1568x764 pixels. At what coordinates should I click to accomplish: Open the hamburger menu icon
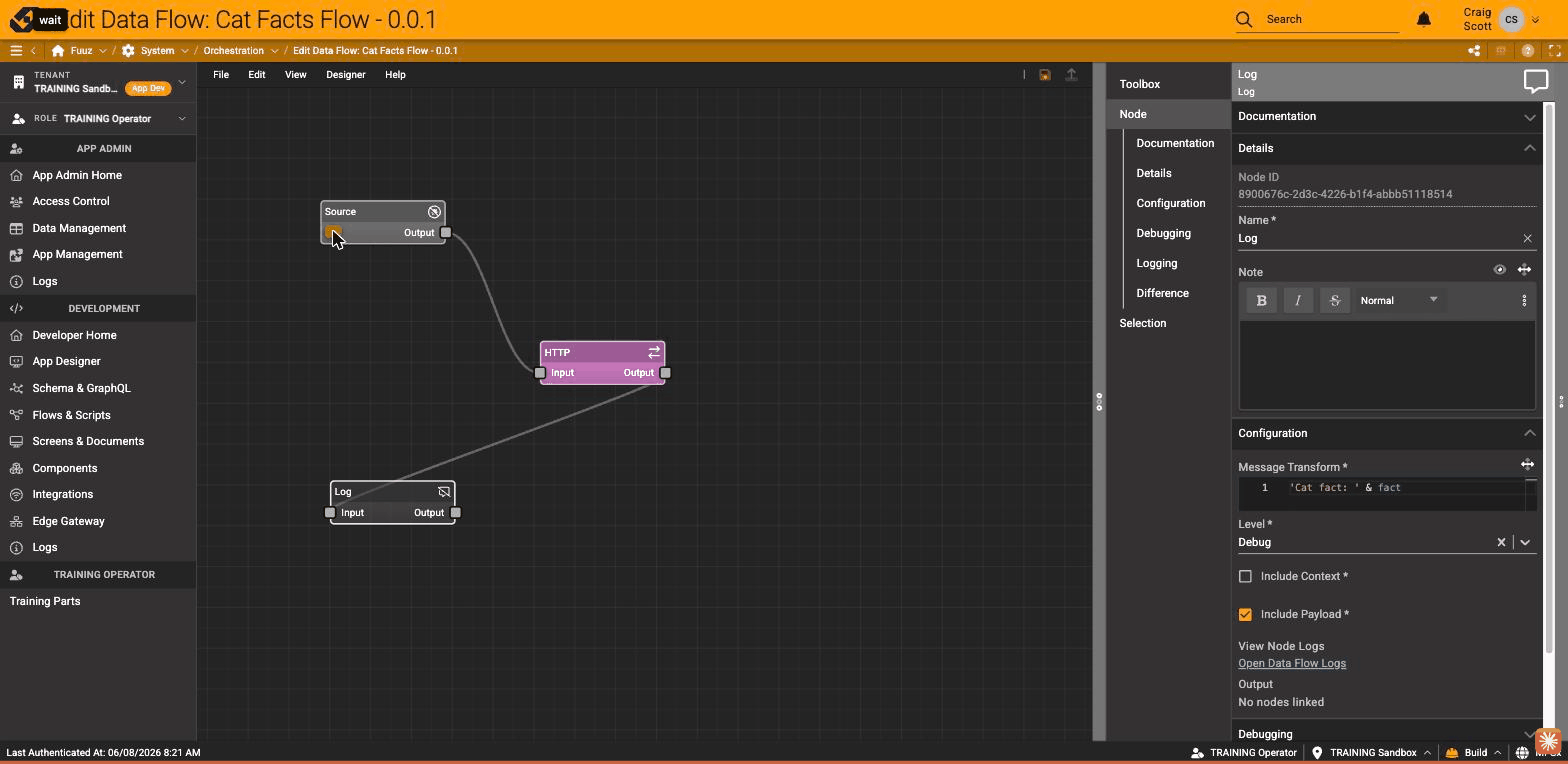point(16,50)
